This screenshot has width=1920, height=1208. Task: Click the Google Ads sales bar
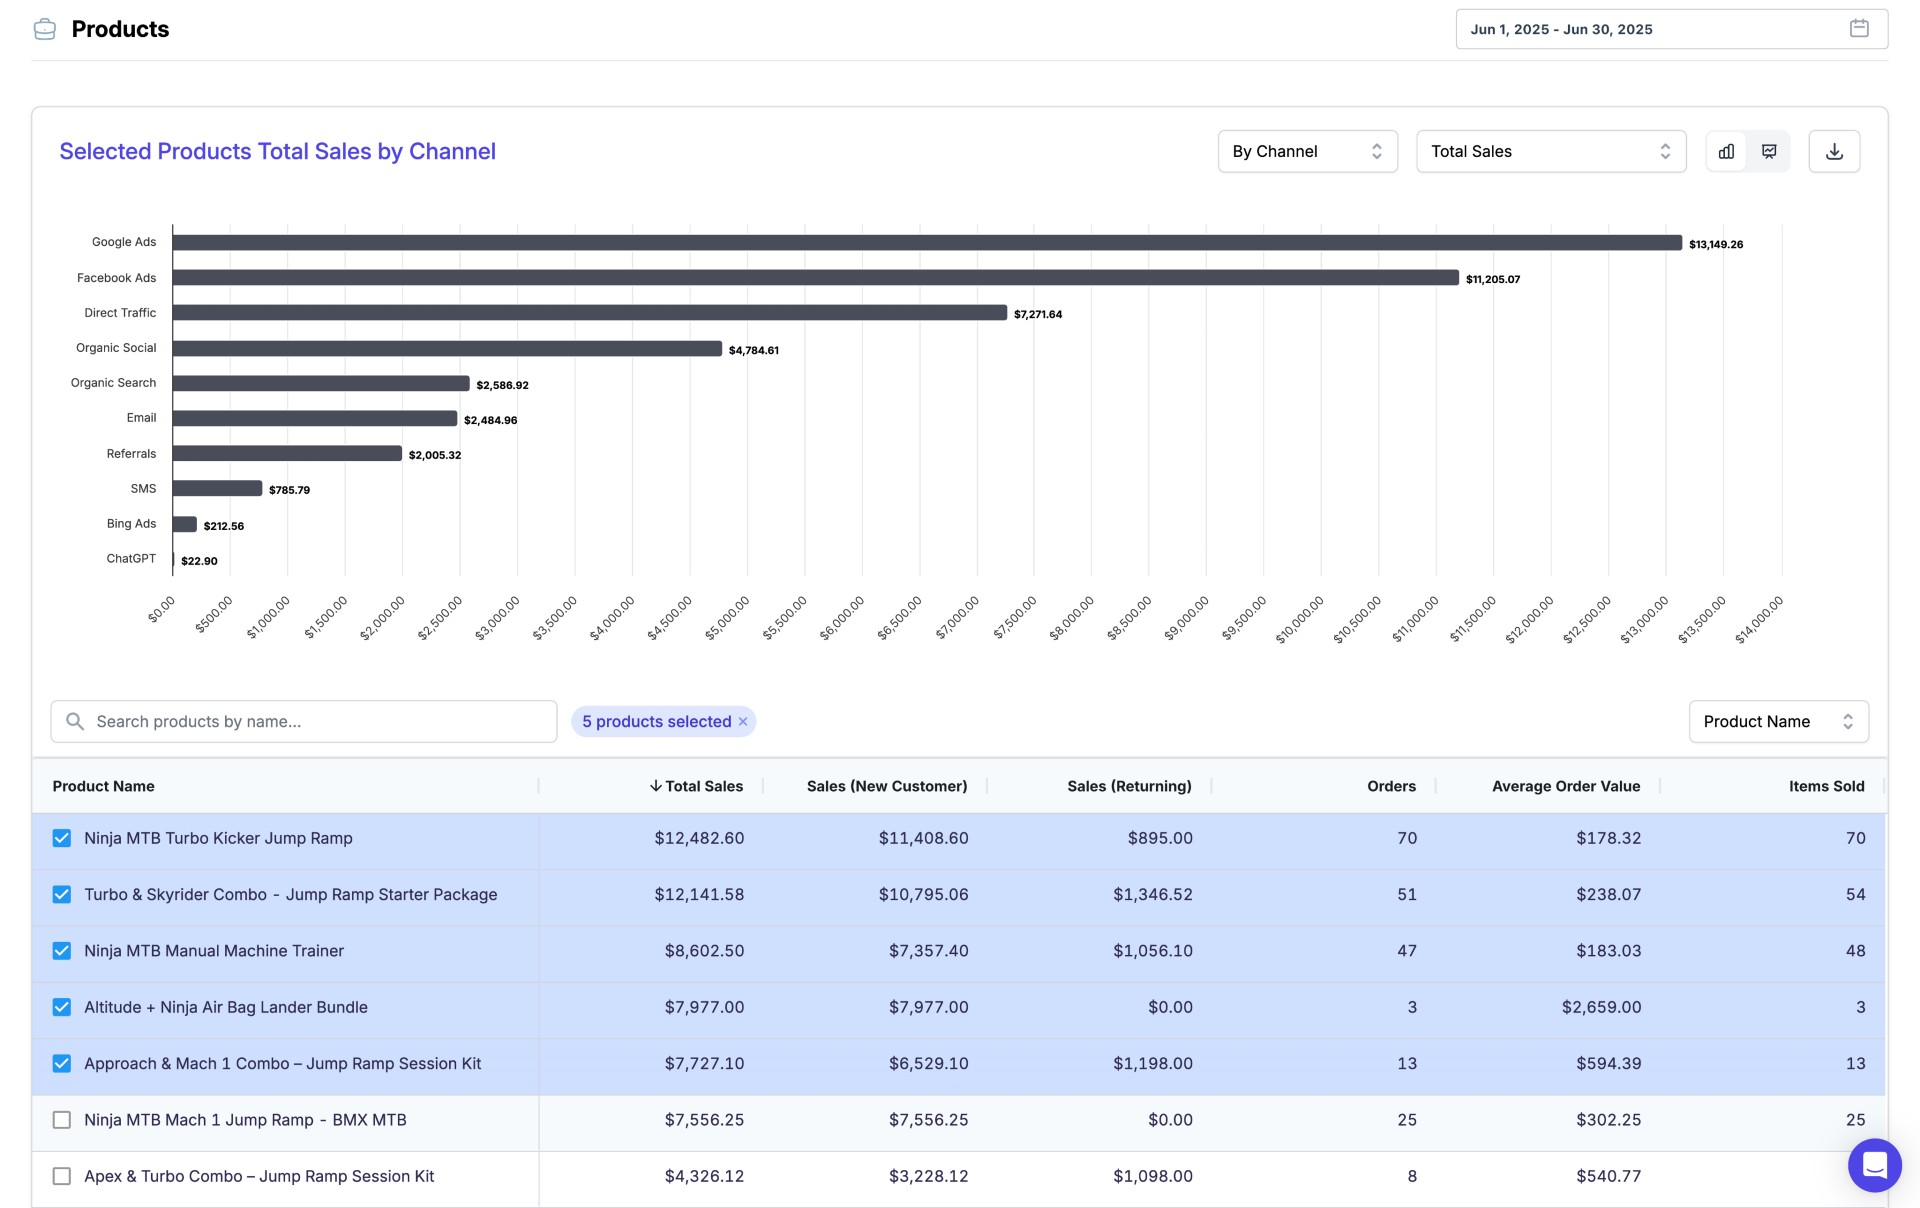[926, 243]
